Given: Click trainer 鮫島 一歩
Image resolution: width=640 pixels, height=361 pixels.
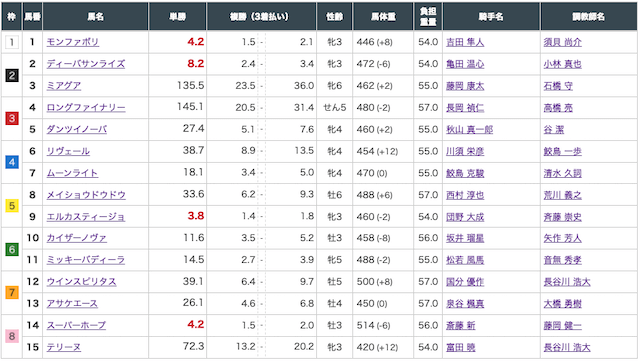Looking at the screenshot, I should [562, 152].
